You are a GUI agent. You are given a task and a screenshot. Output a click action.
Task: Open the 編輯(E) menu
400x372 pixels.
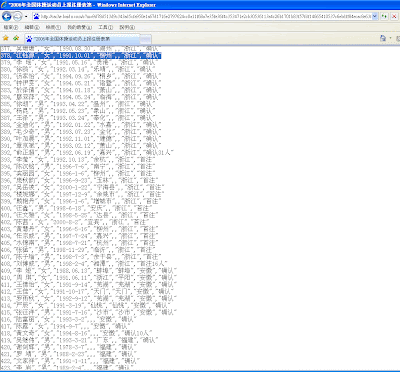[x=32, y=27]
